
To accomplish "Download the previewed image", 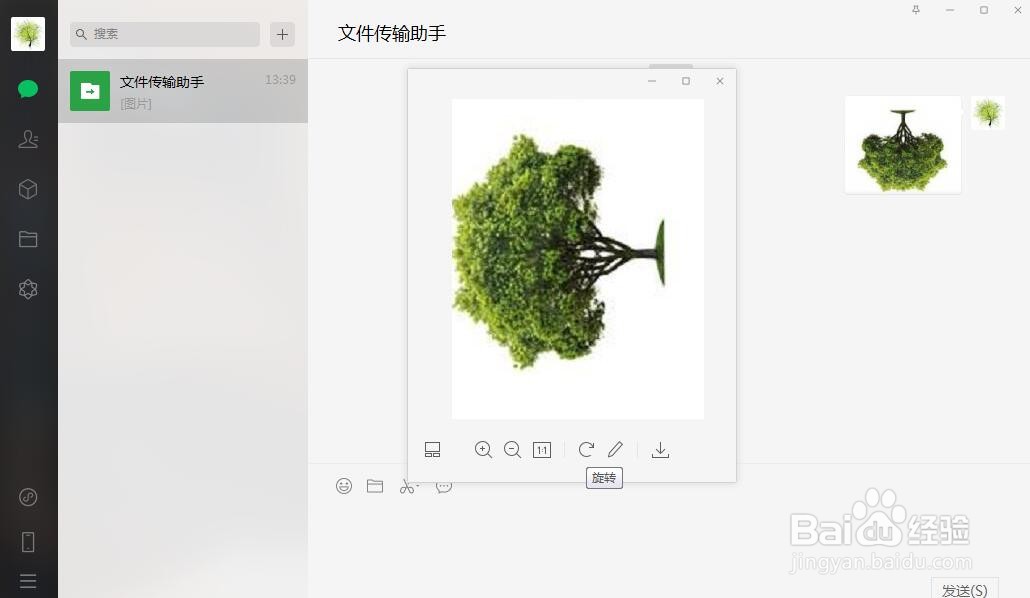I will pyautogui.click(x=660, y=449).
